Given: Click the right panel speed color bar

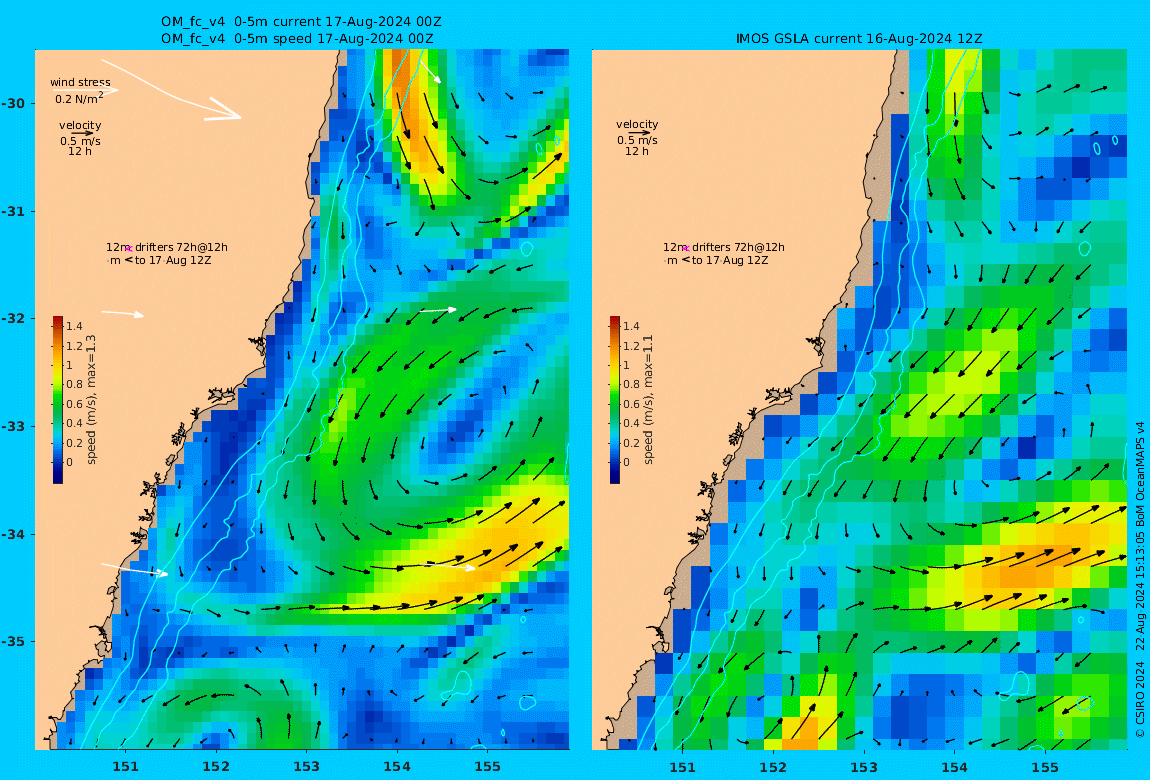Looking at the screenshot, I should click(615, 400).
